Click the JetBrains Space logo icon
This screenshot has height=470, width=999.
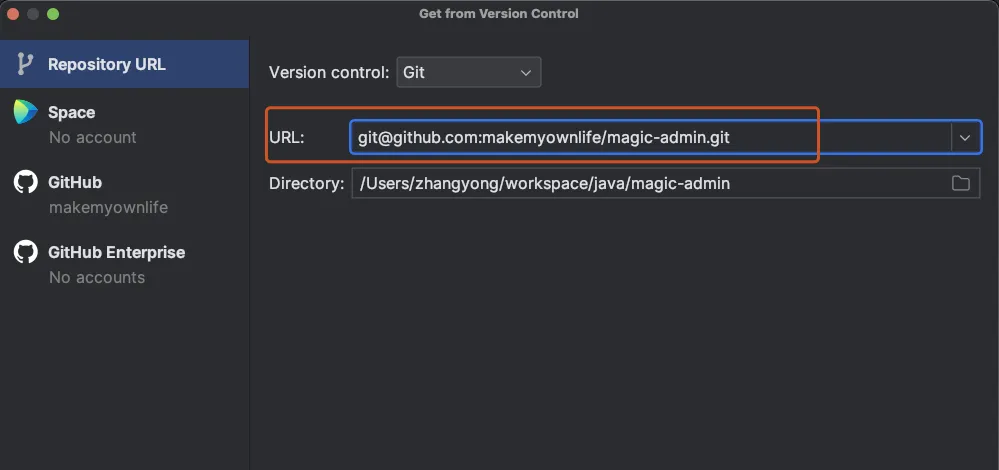25,112
